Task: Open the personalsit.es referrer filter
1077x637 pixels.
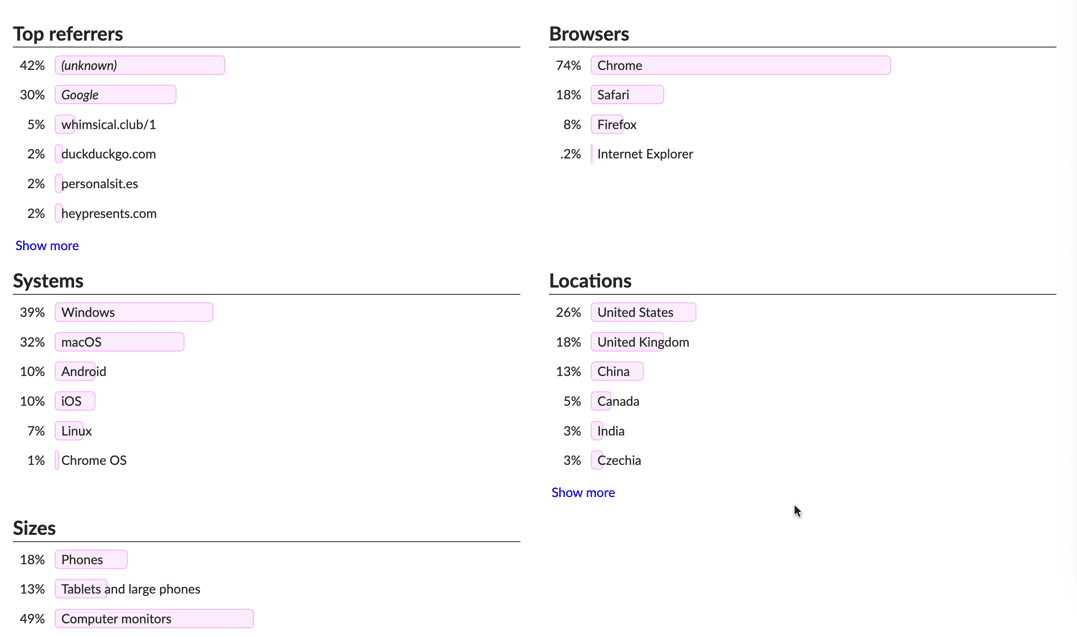Action: click(x=98, y=183)
